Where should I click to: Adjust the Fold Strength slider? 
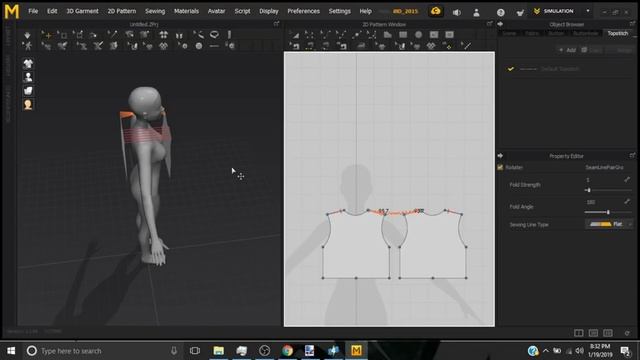coord(608,190)
